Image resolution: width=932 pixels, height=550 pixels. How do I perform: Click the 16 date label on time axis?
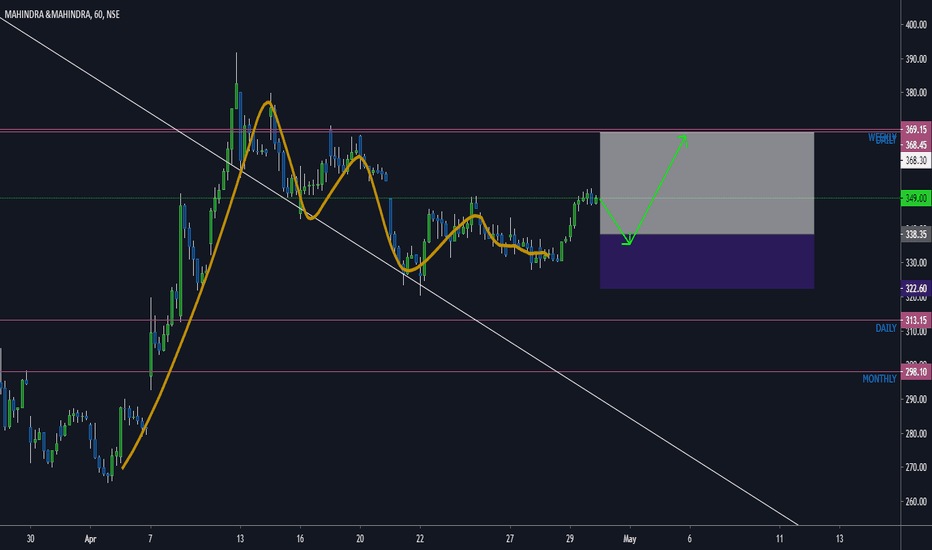(300, 539)
